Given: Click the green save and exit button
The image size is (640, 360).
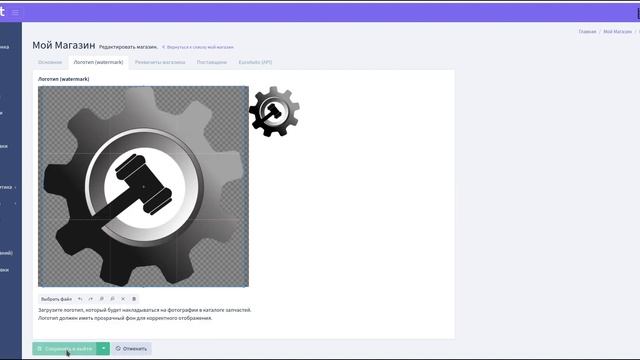Looking at the screenshot, I should (x=64, y=349).
